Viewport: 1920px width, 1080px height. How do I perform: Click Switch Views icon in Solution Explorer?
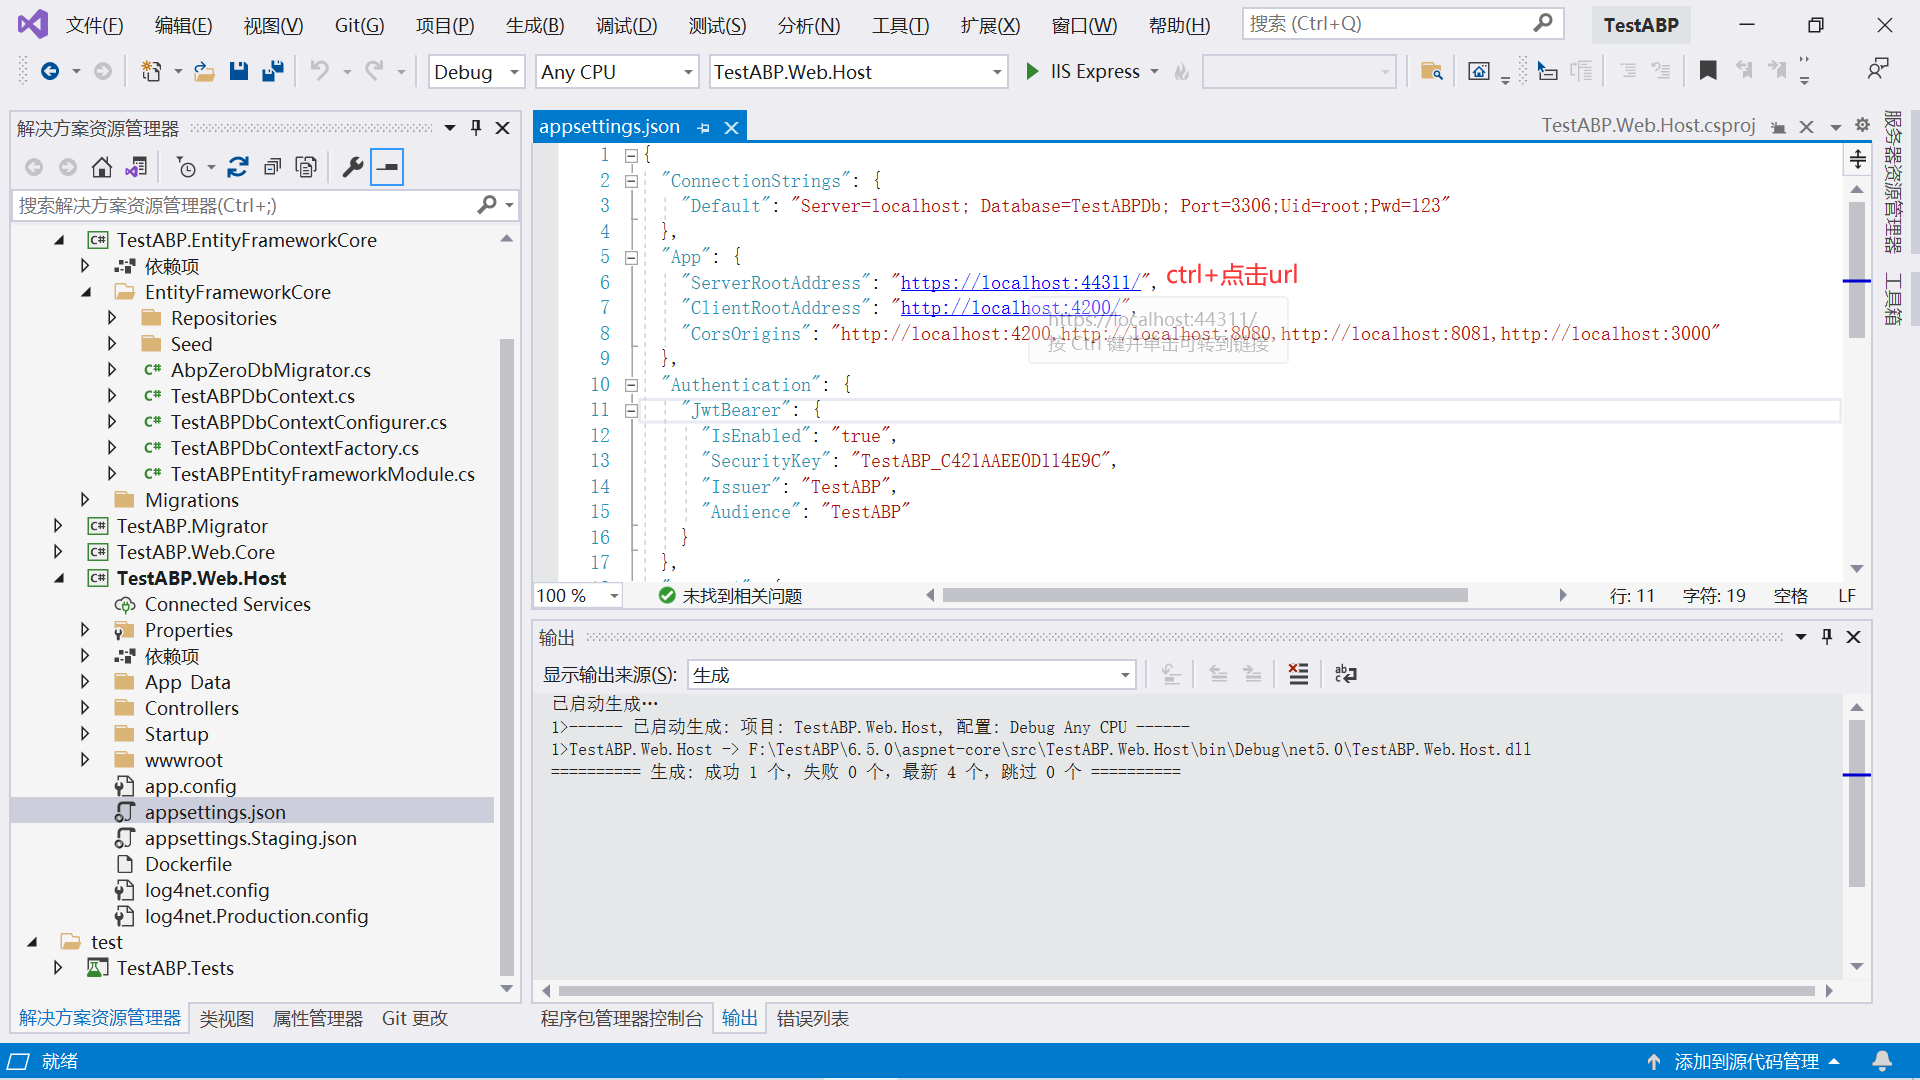pos(136,167)
